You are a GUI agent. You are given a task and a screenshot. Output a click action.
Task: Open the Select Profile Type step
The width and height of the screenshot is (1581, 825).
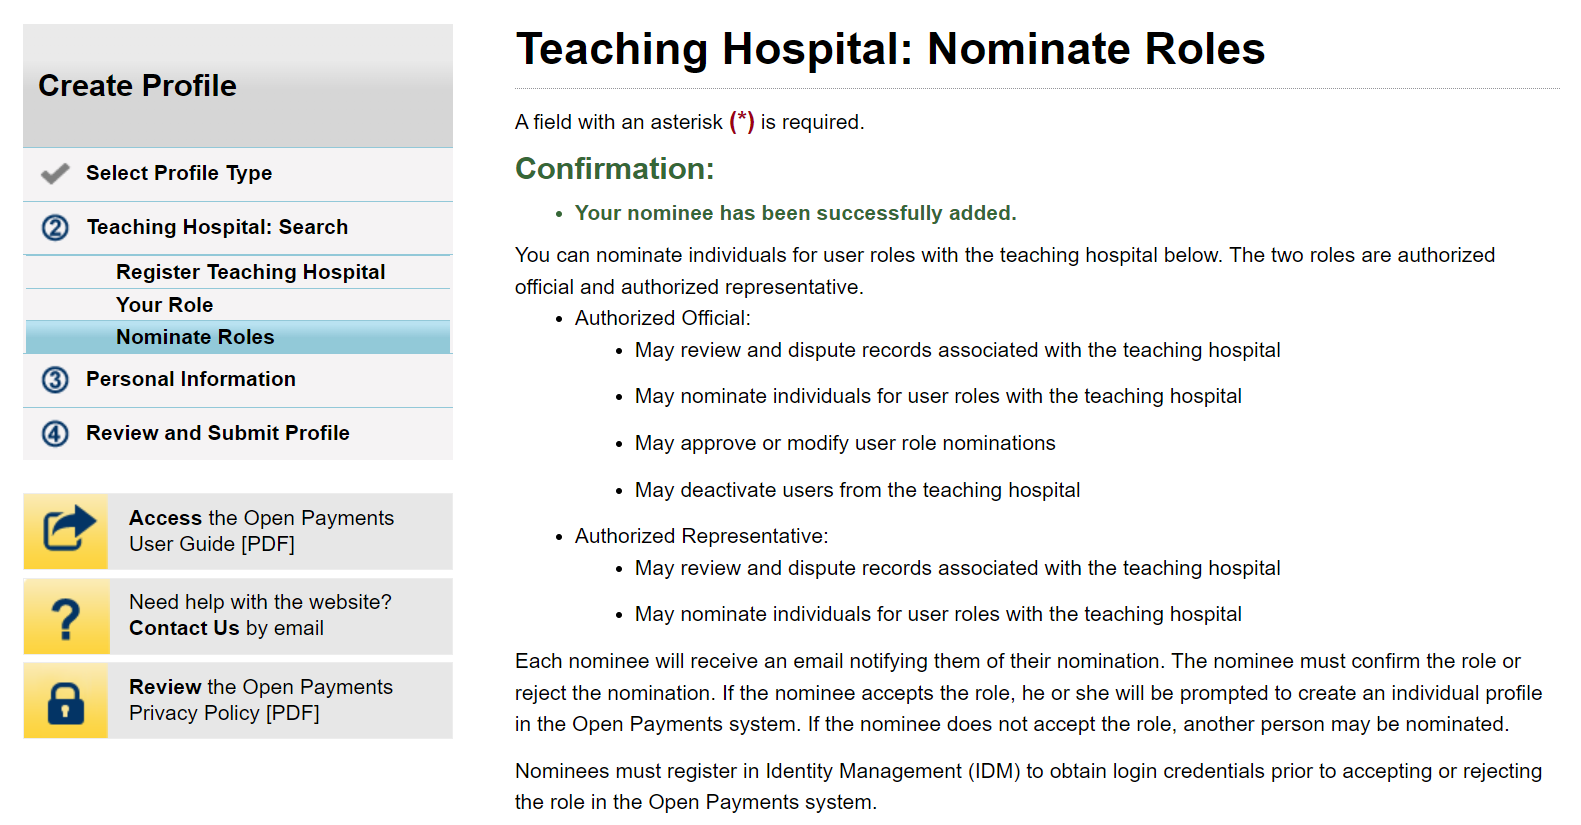coord(179,173)
